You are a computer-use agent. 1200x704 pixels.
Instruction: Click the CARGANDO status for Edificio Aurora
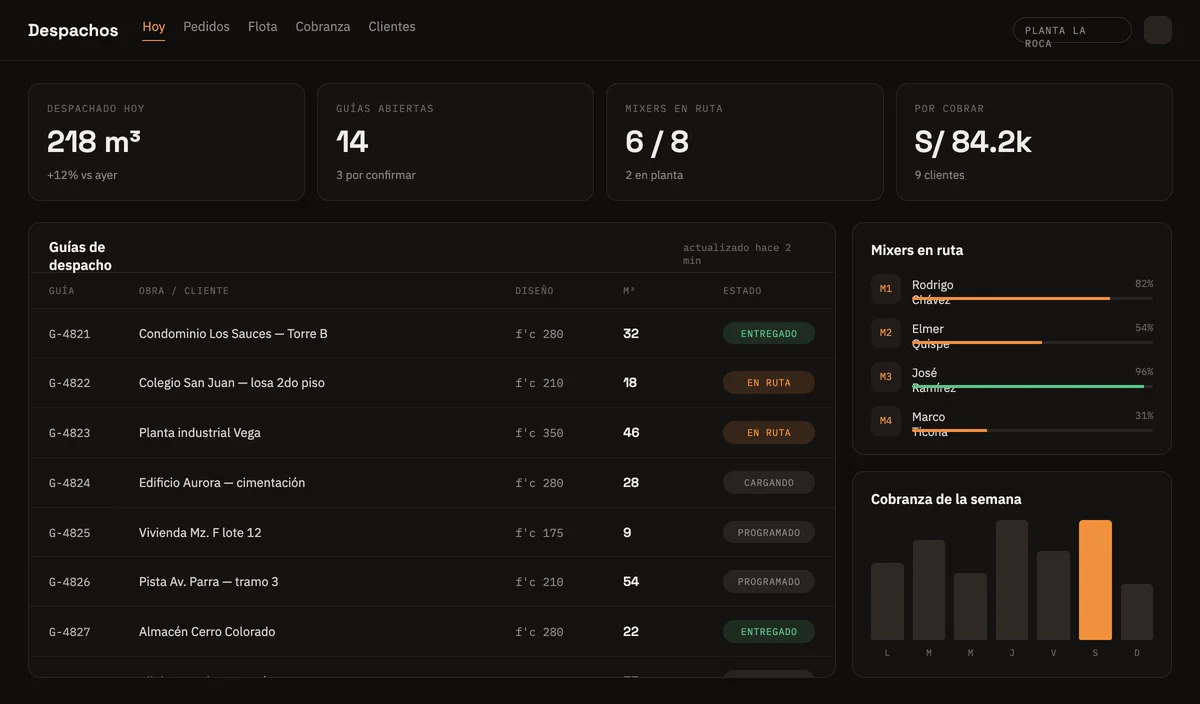point(769,483)
